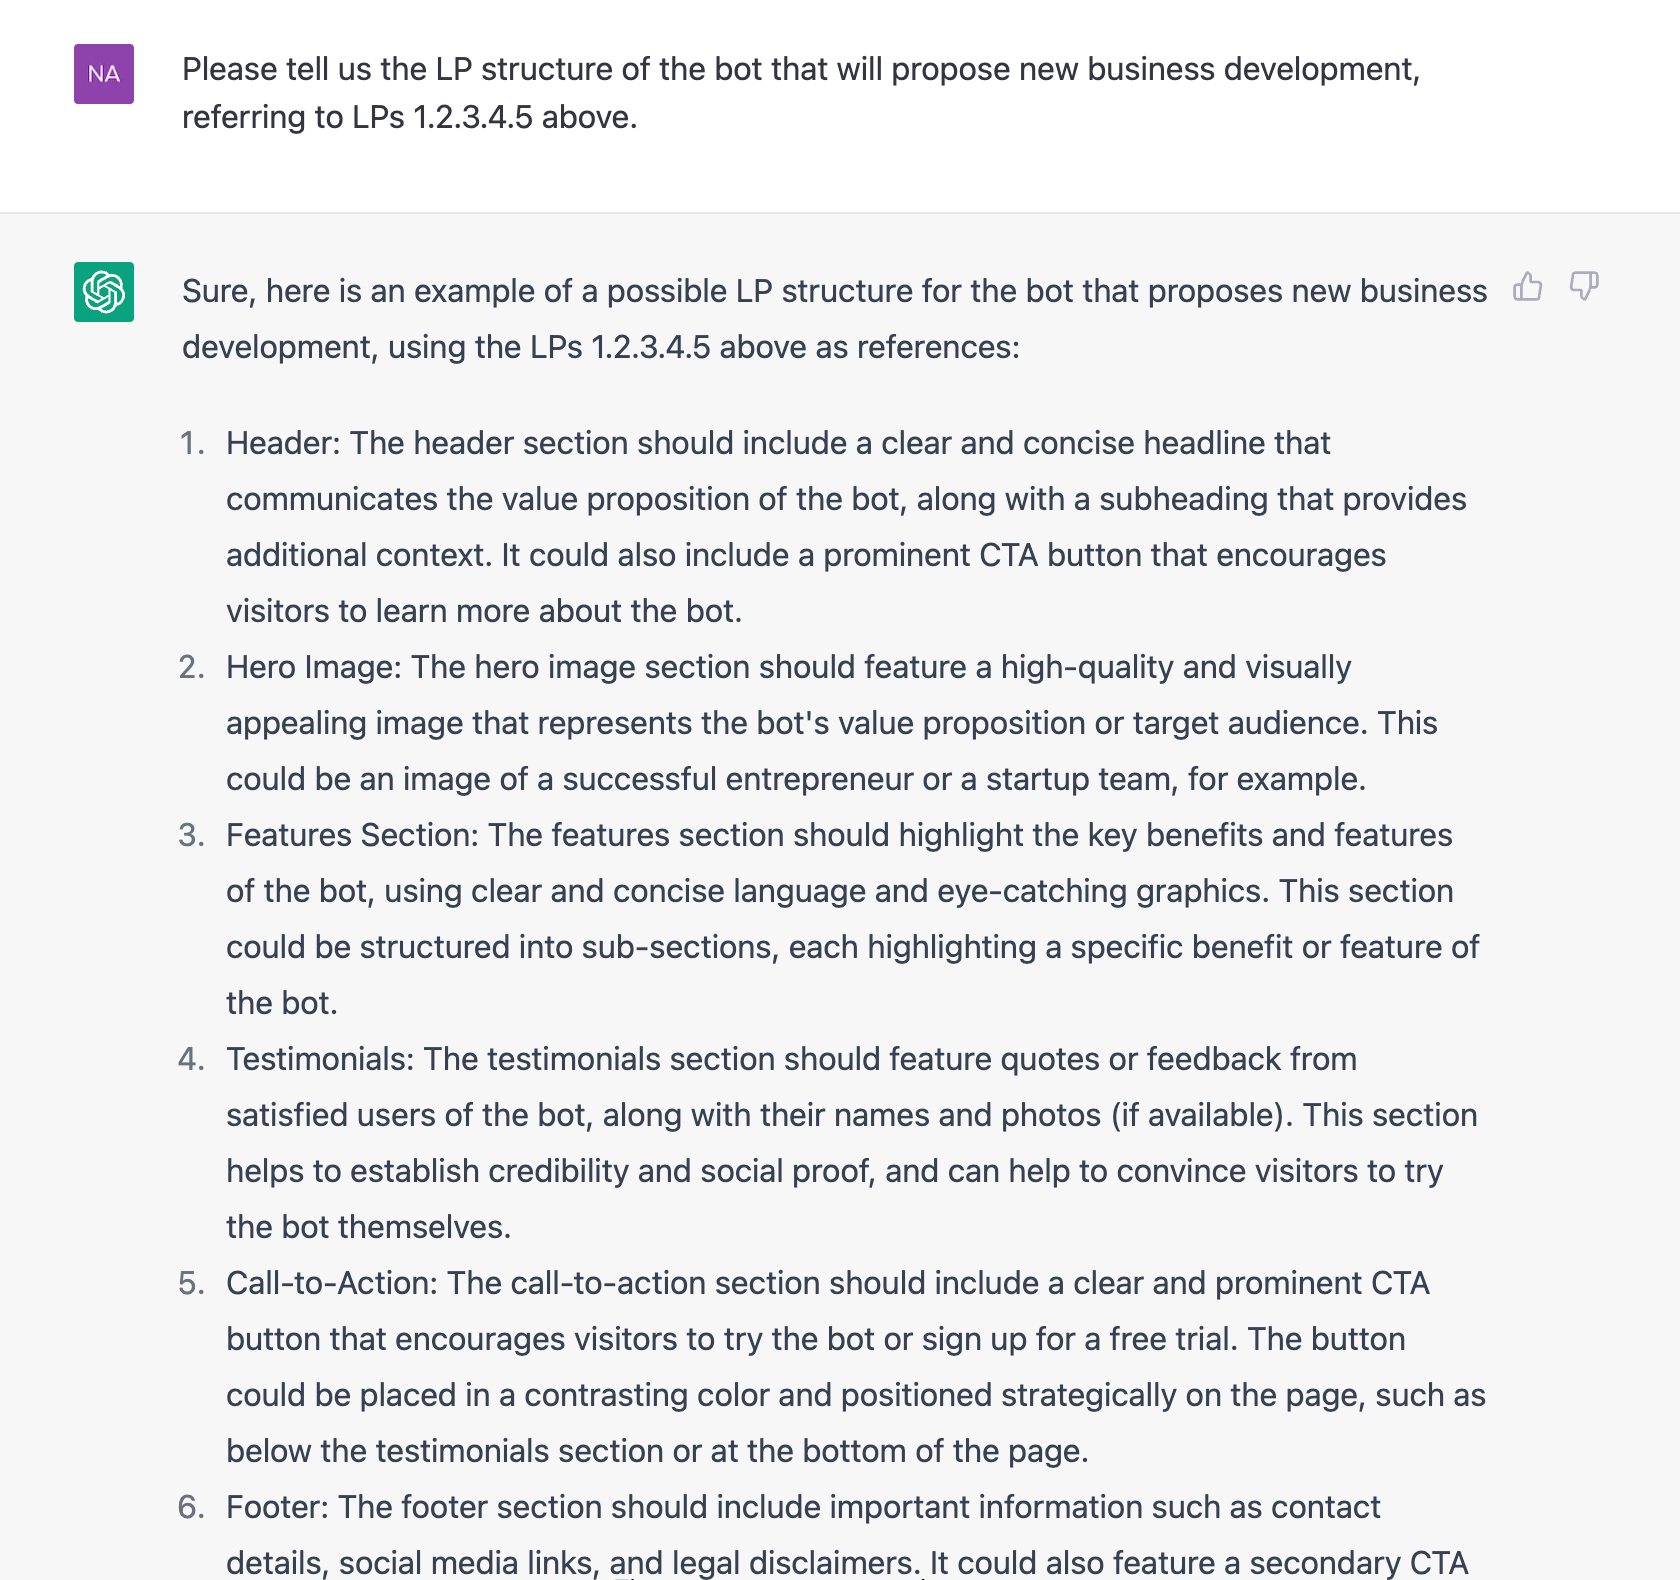Click list number 3 beside Features Section
This screenshot has height=1580, width=1680.
click(x=192, y=835)
